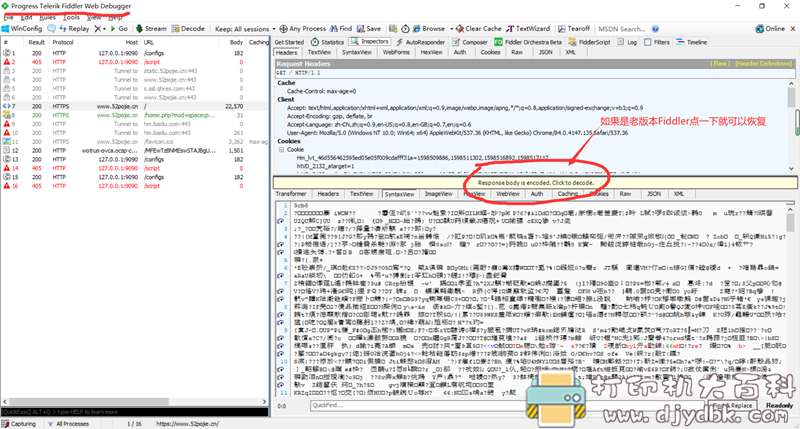Select session 2 with 405 result
Image resolution: width=800 pixels, height=429 pixels.
[135, 62]
